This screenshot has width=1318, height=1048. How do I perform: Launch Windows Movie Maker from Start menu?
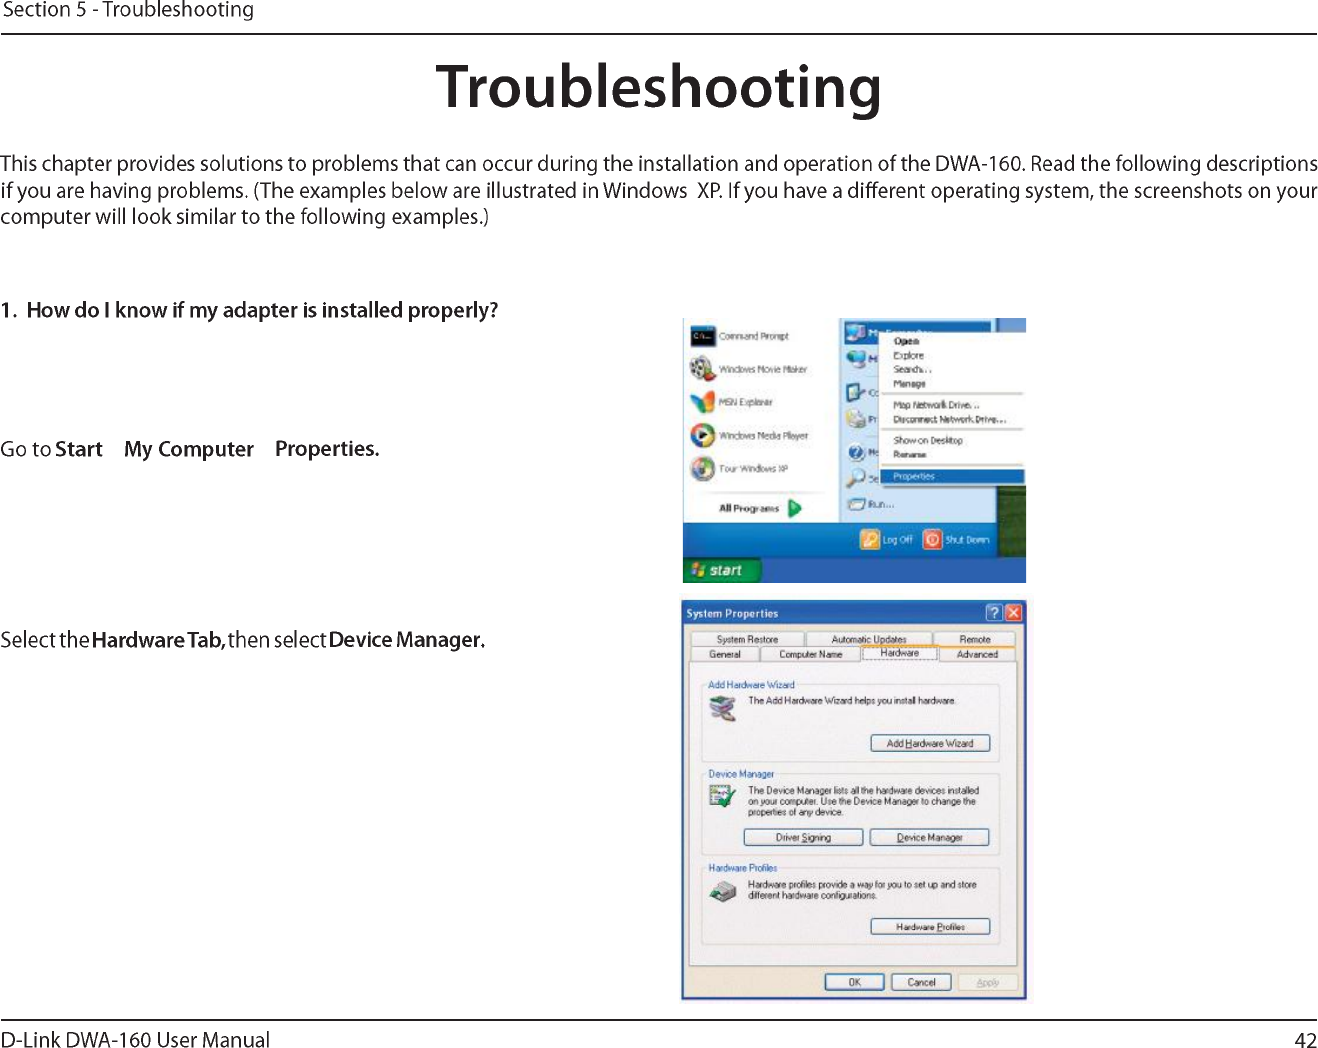point(749,369)
